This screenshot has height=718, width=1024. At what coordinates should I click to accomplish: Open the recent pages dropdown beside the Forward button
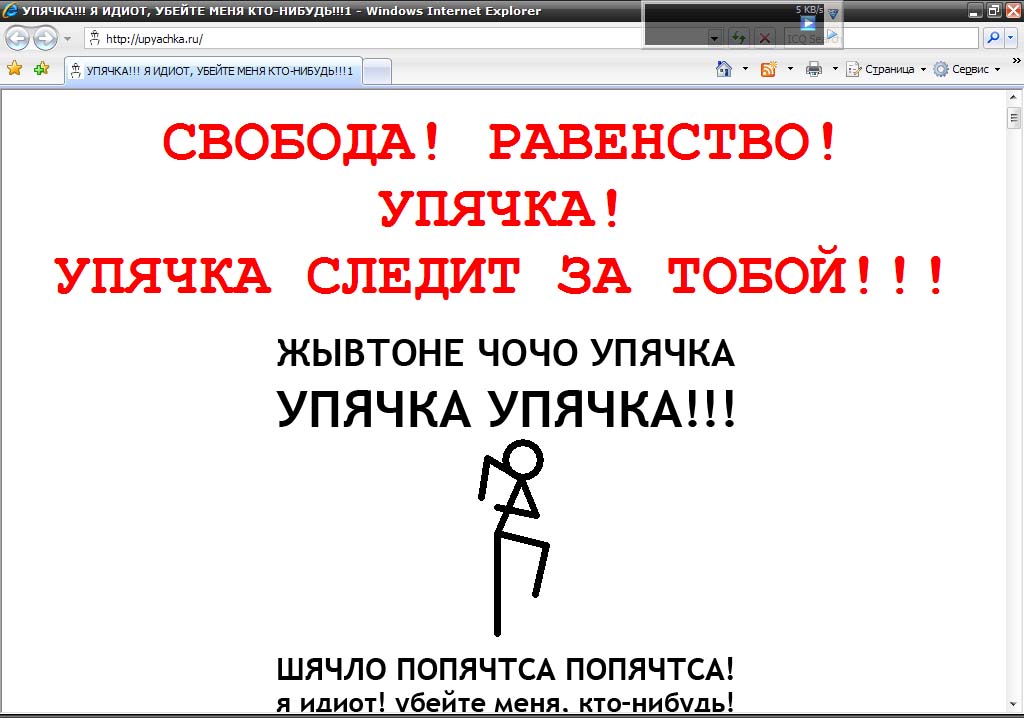pos(67,39)
